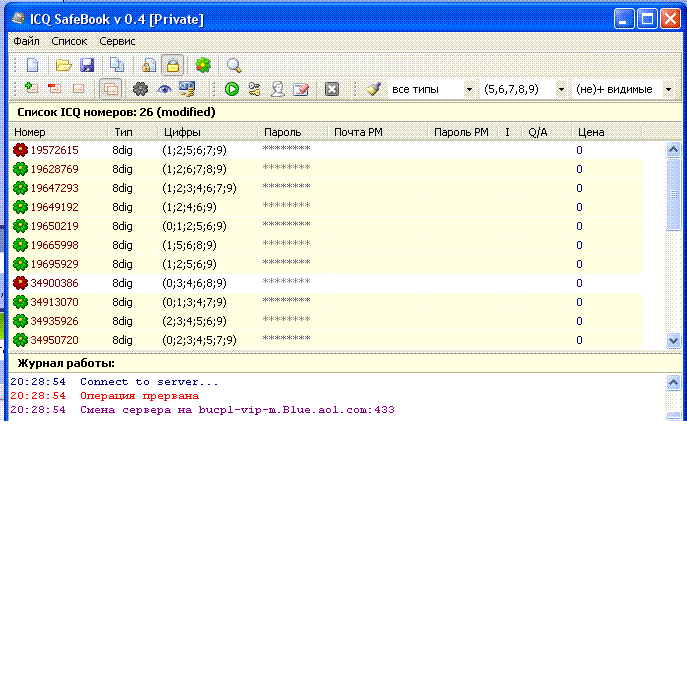This screenshot has width=687, height=678.
Task: Stop the operation with the grey X icon
Action: [x=332, y=89]
